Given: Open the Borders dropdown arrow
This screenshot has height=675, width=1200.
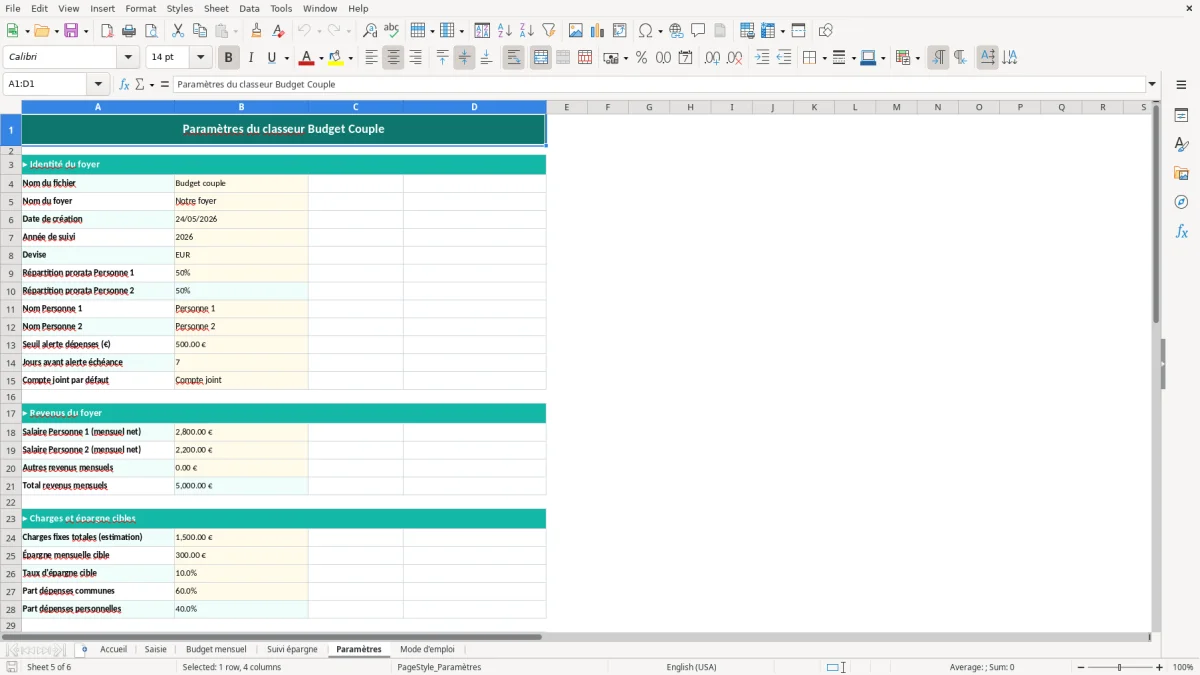Looking at the screenshot, I should pos(824,58).
